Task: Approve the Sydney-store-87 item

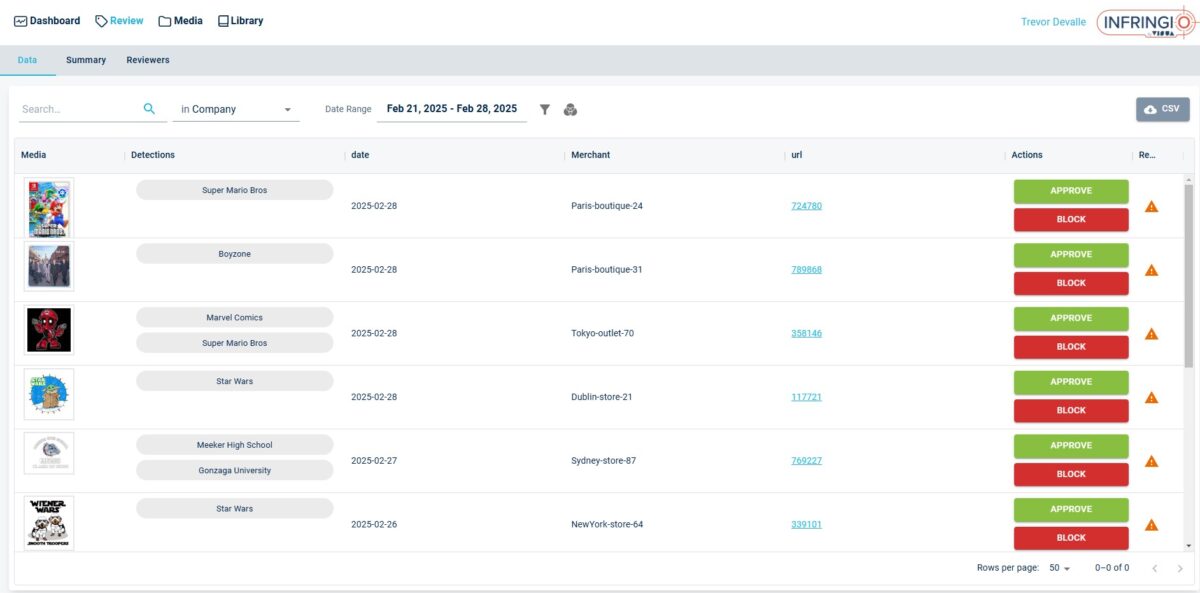Action: [x=1071, y=446]
